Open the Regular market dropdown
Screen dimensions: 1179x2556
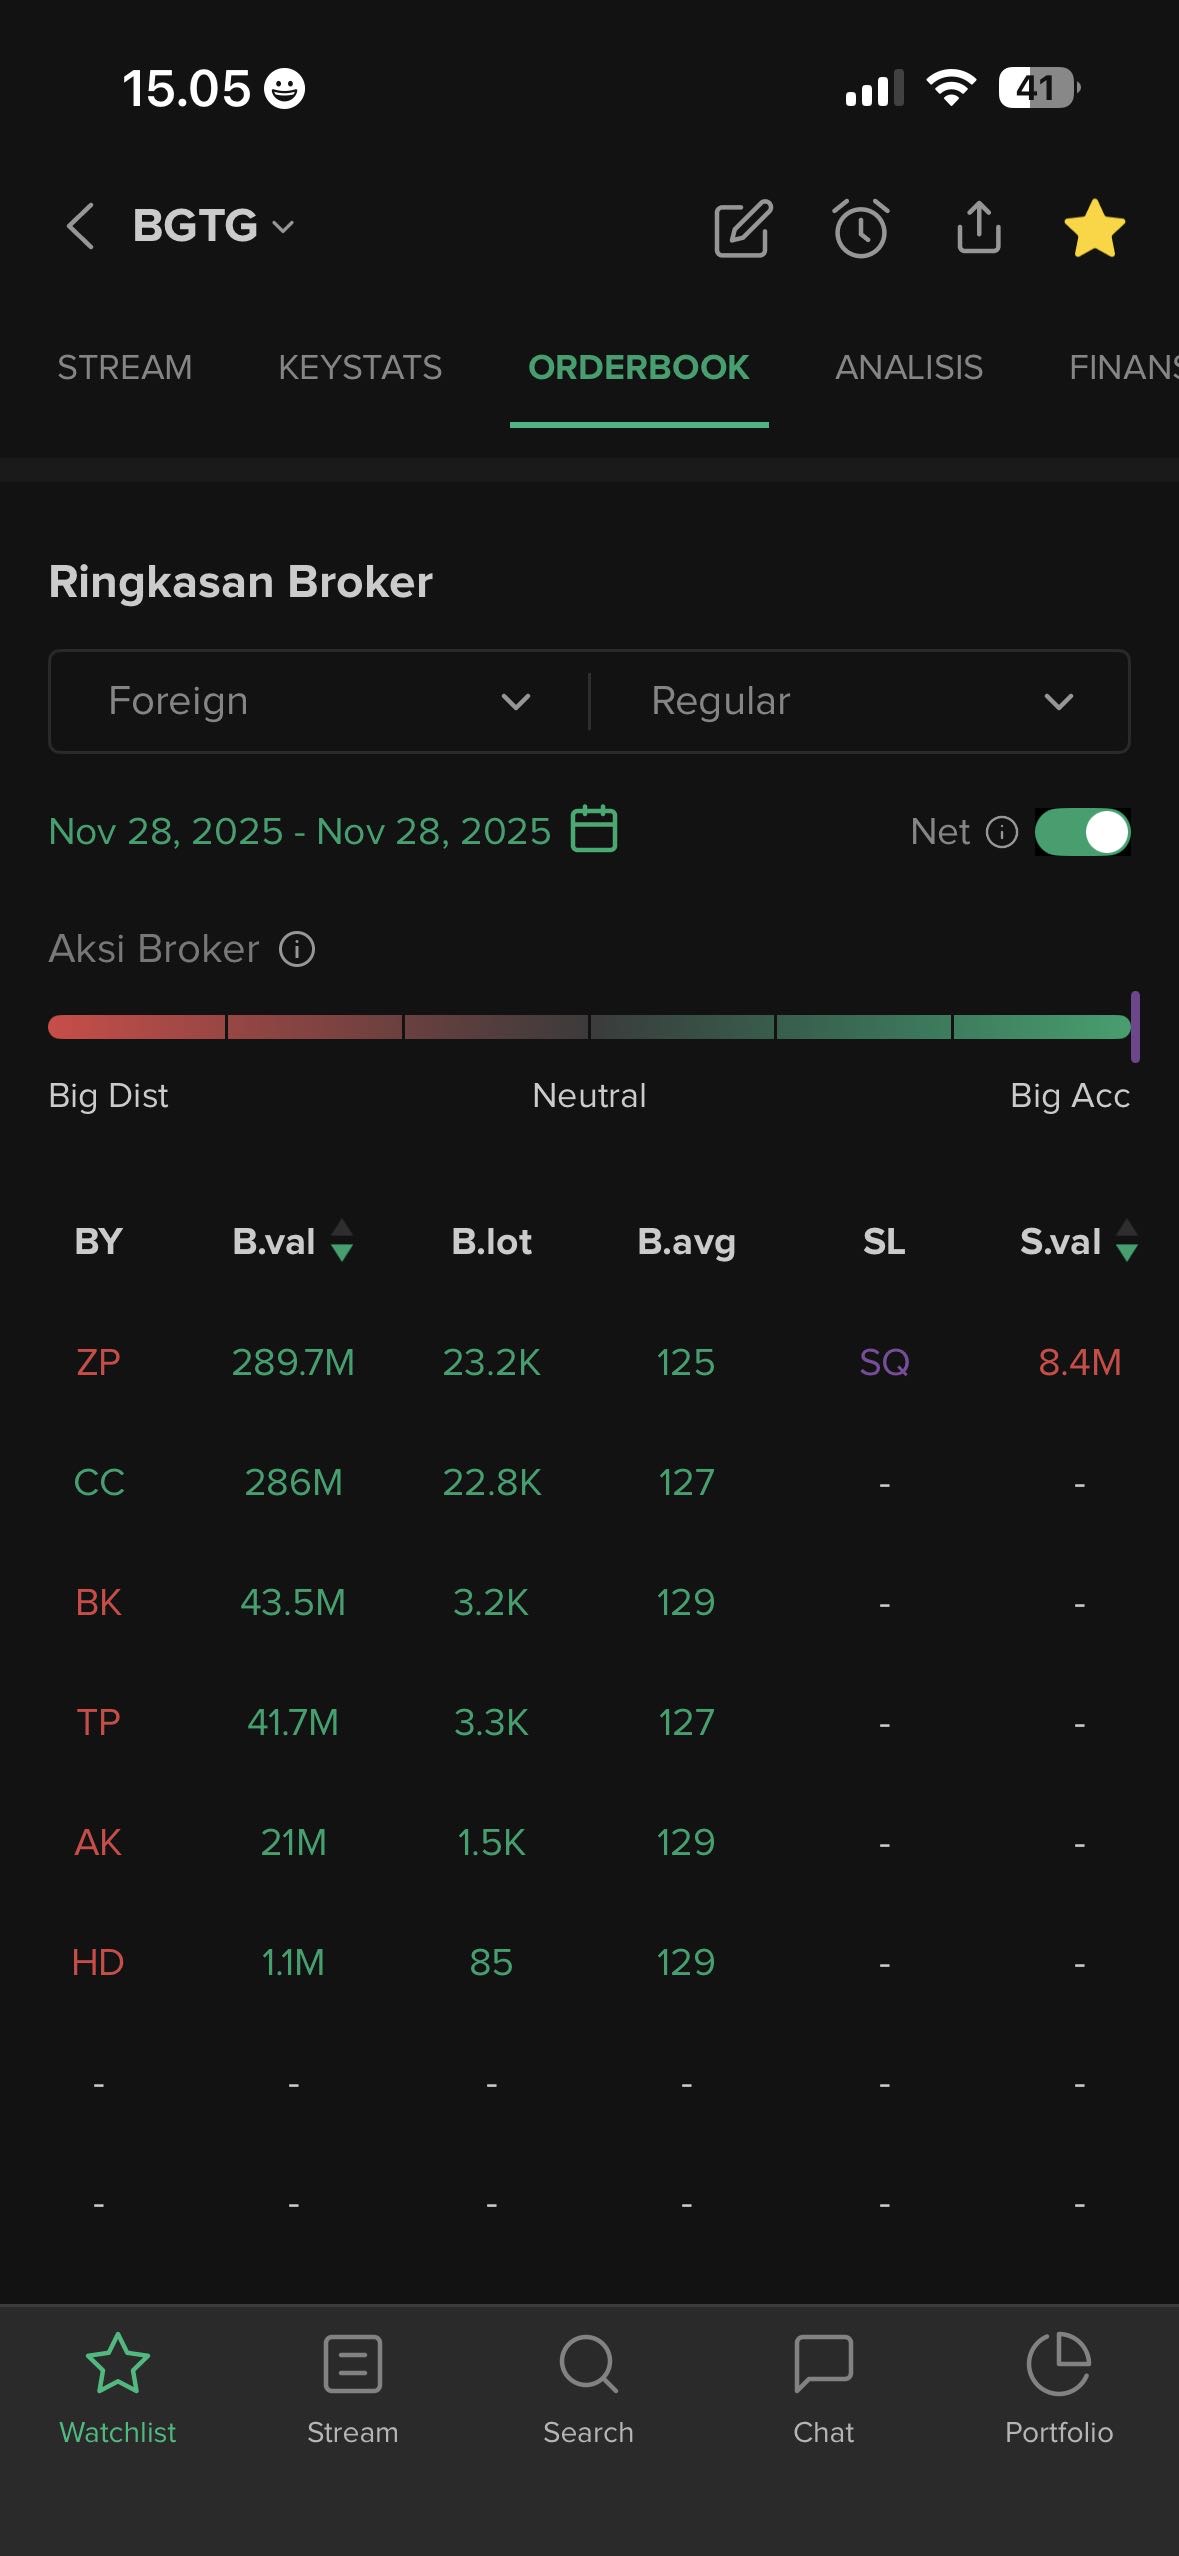click(860, 701)
